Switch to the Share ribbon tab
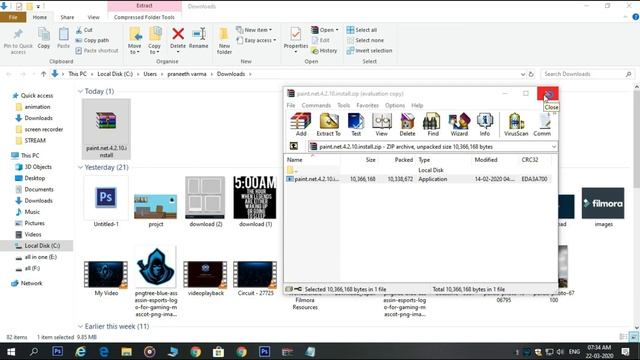The width and height of the screenshot is (640, 360). (x=67, y=17)
